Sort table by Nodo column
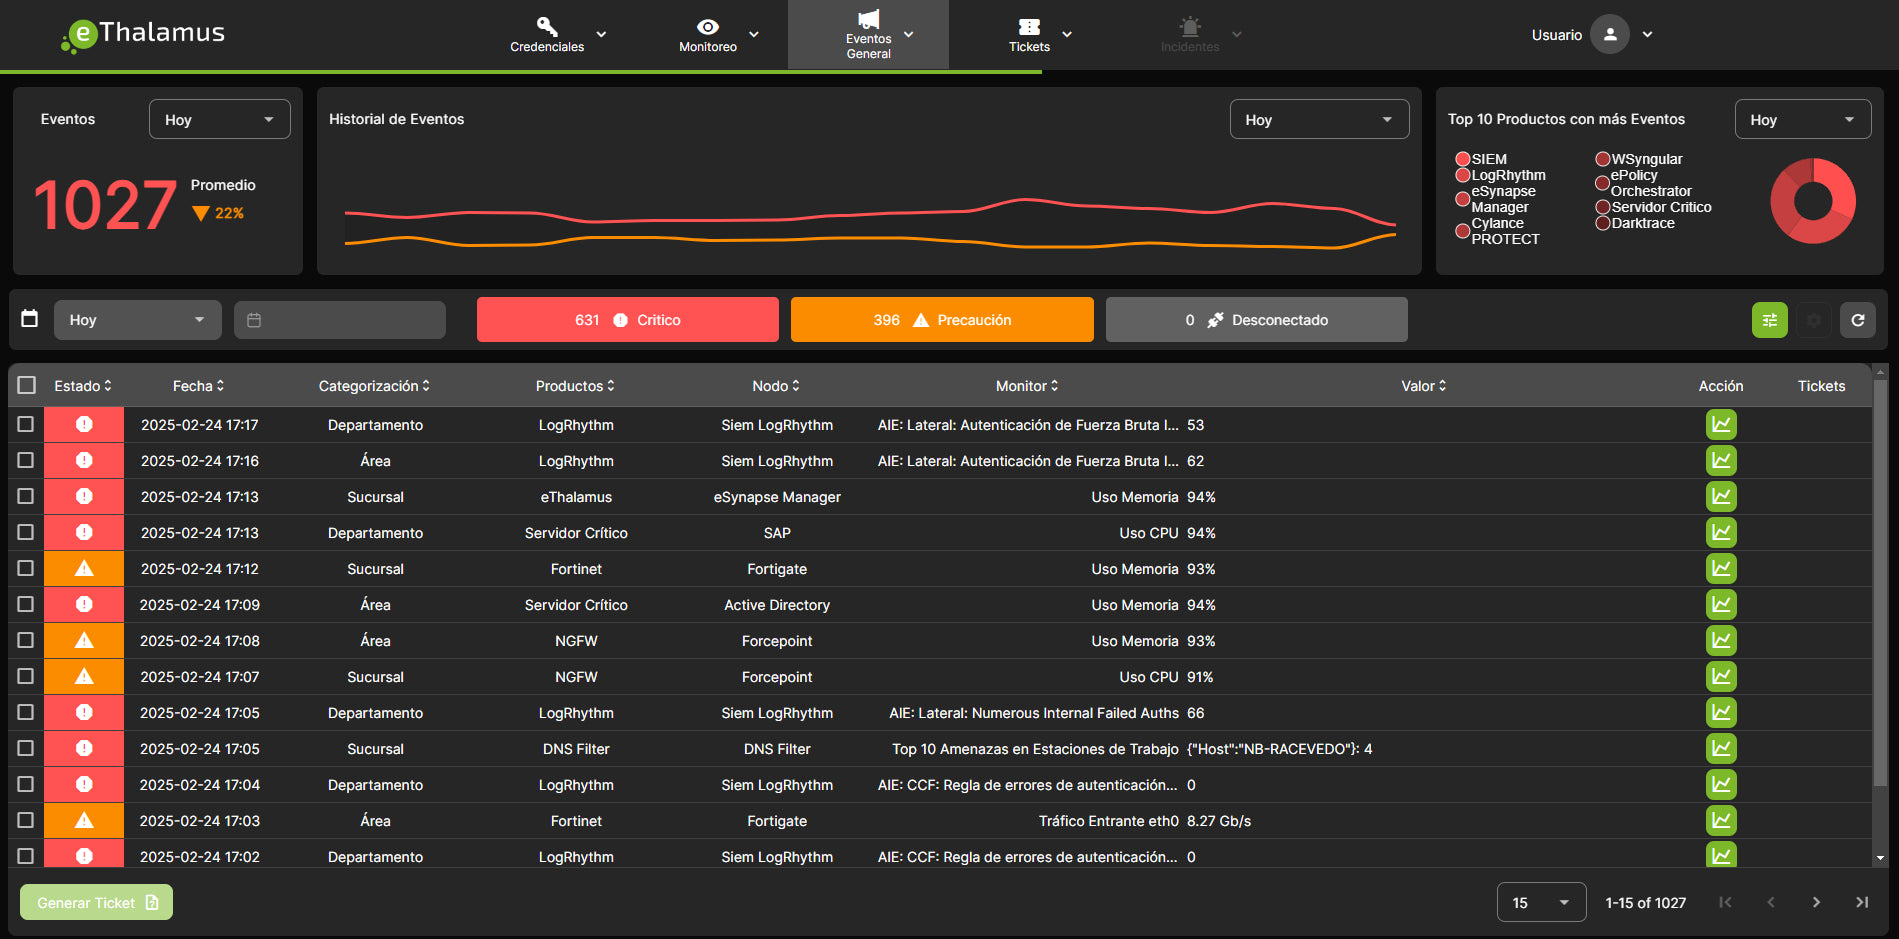This screenshot has height=939, width=1899. [777, 386]
